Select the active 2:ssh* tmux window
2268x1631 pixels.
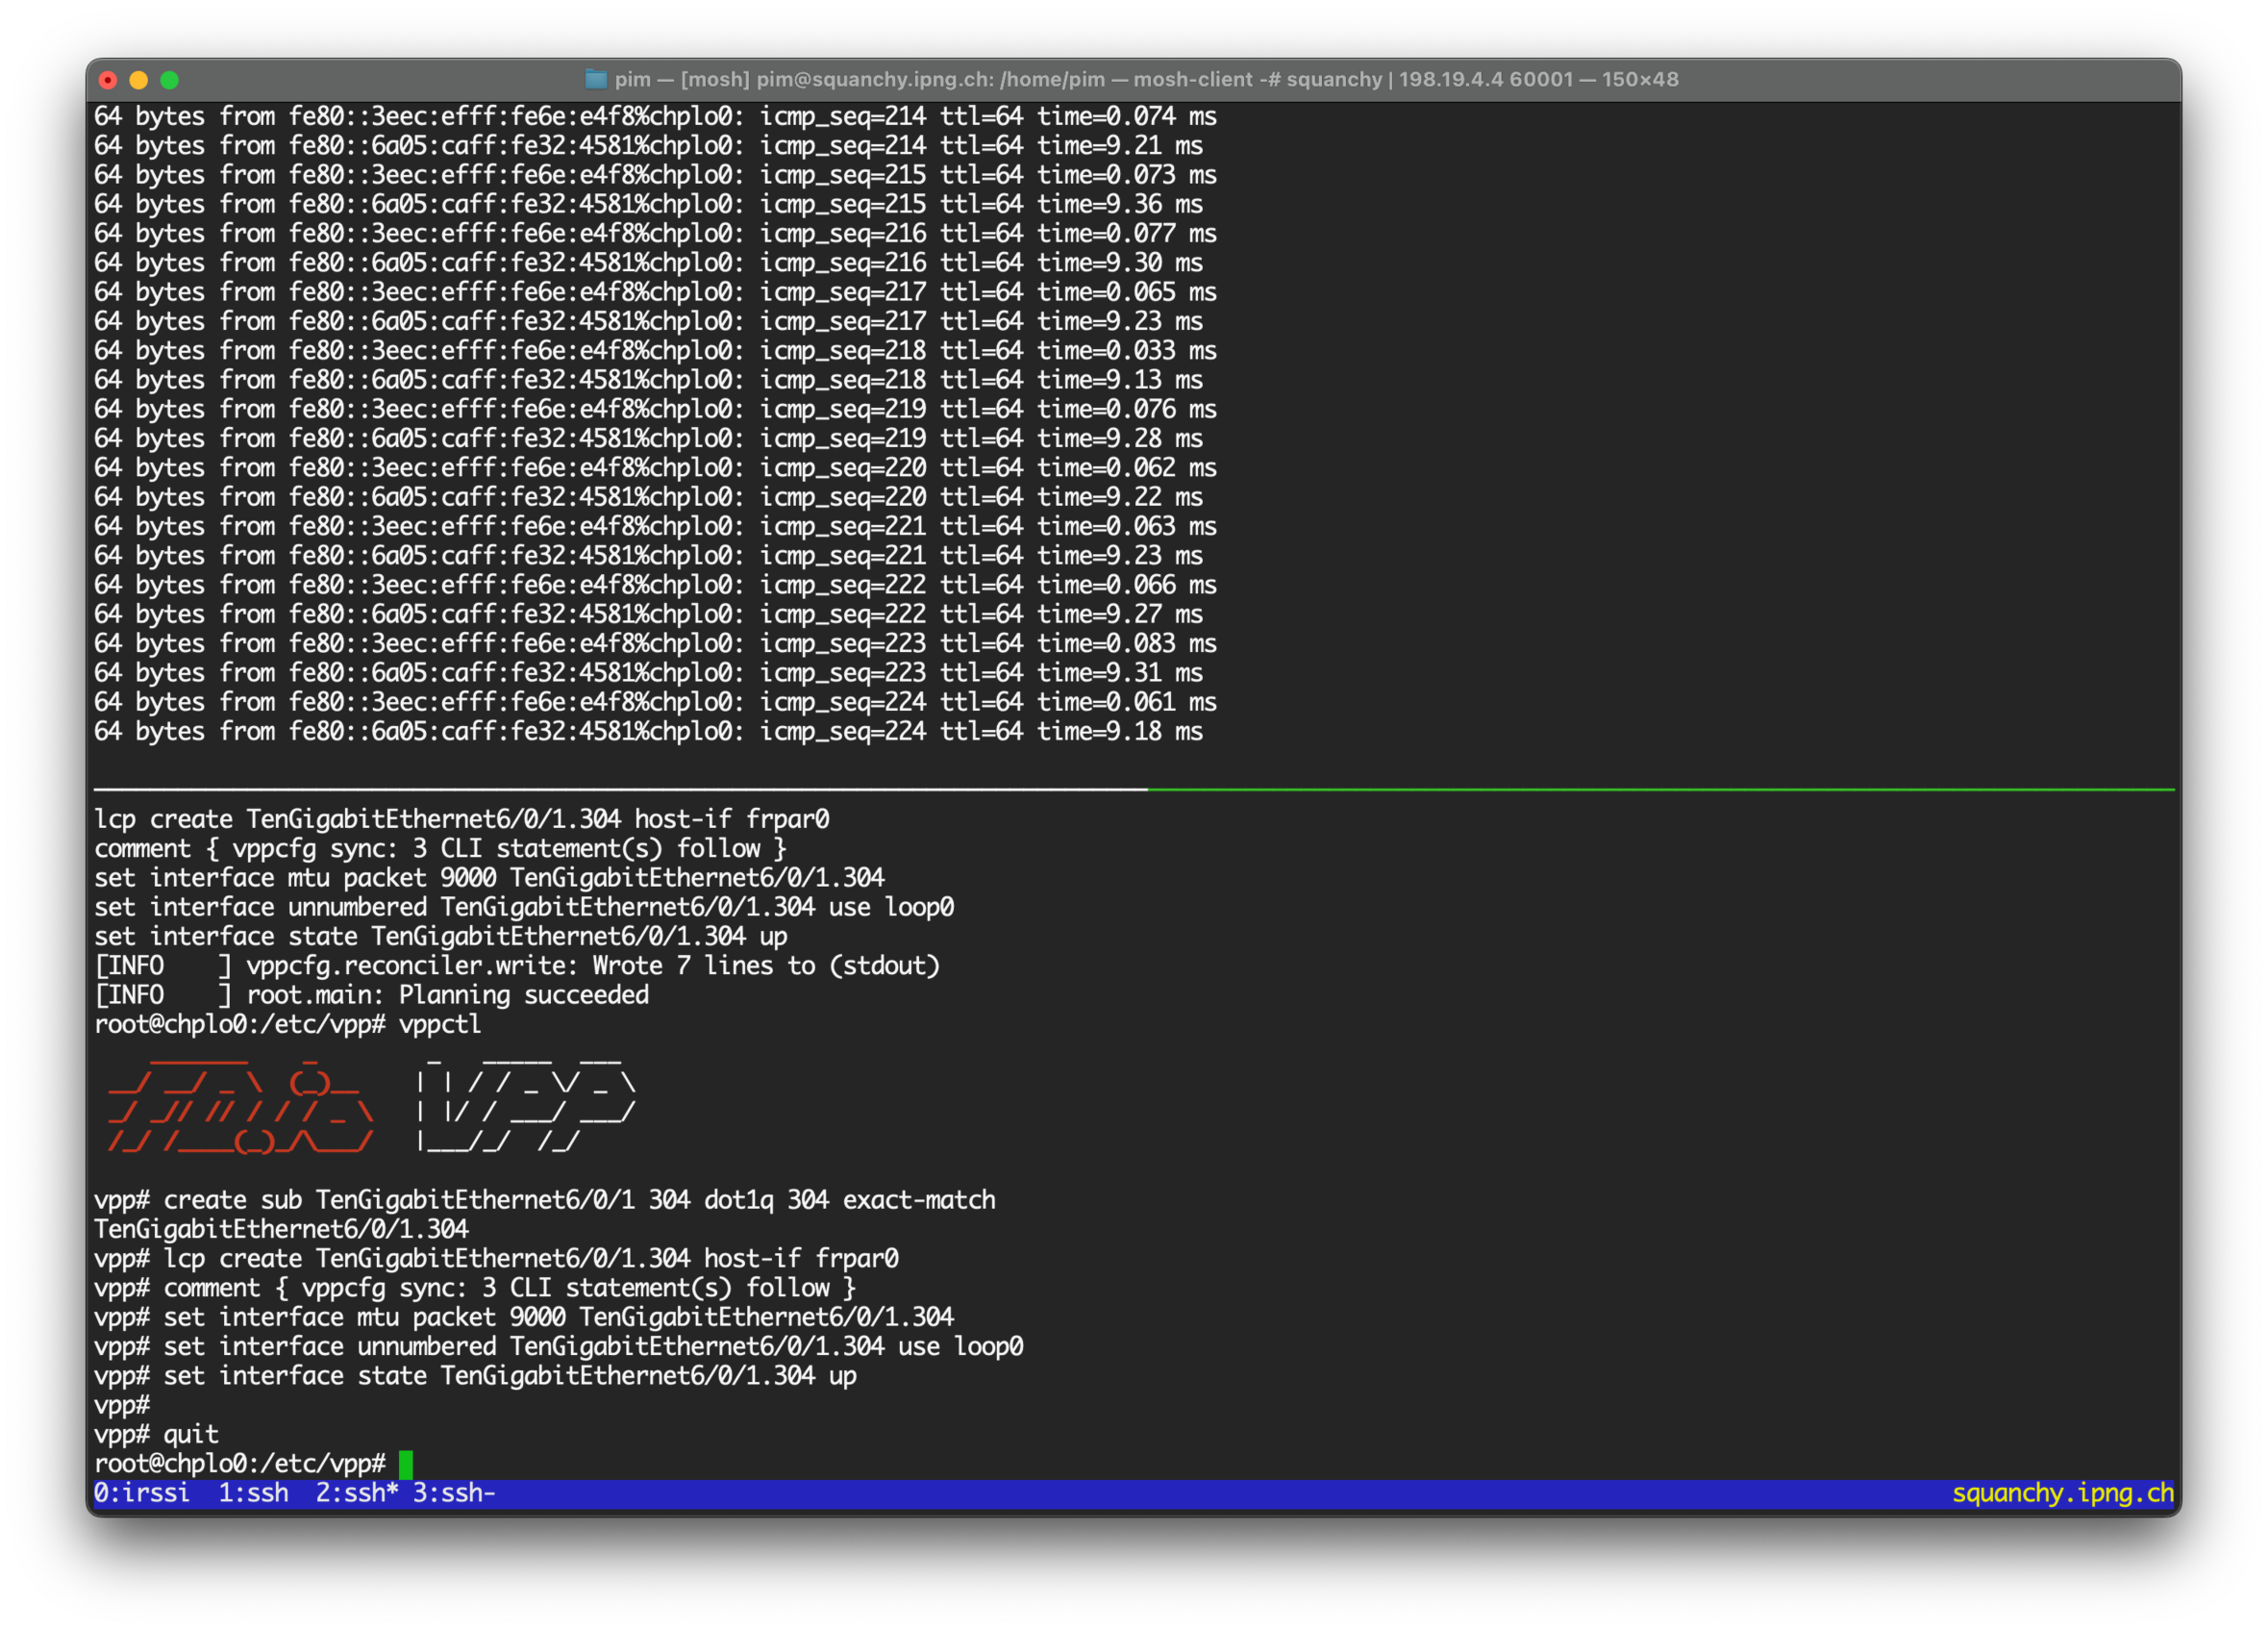(357, 1493)
